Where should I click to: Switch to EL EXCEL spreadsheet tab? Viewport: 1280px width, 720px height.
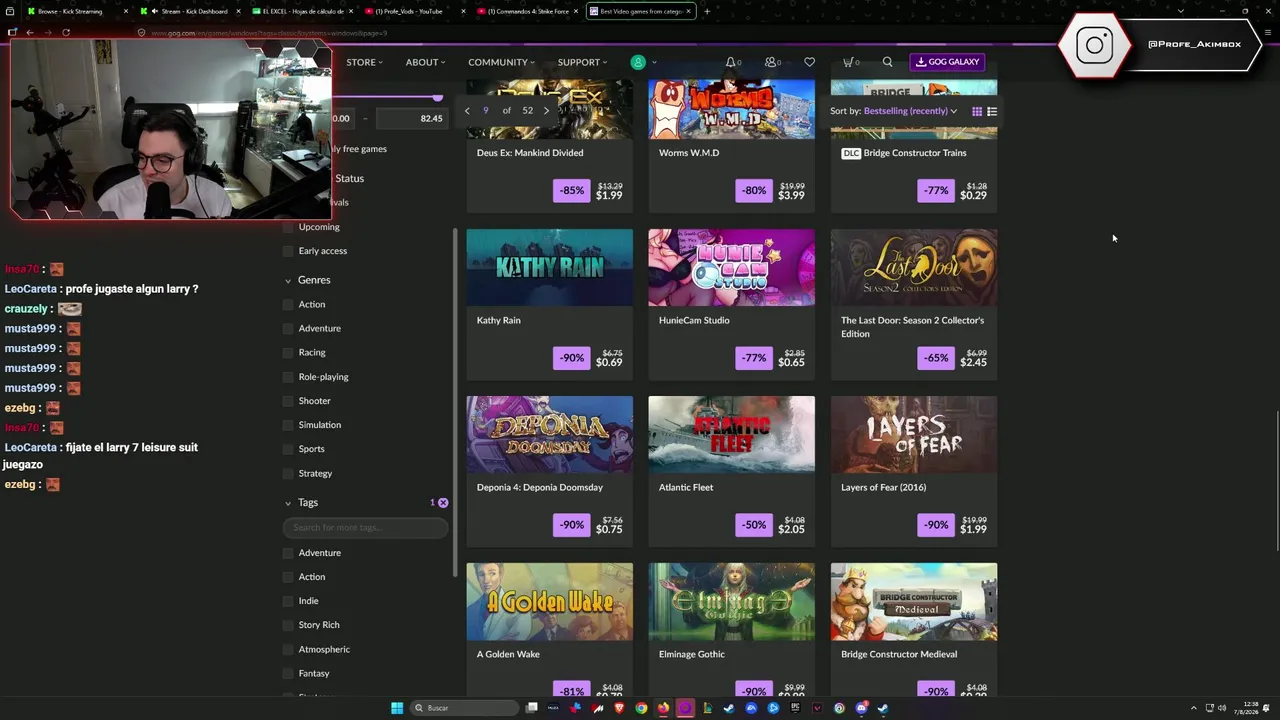coord(303,11)
